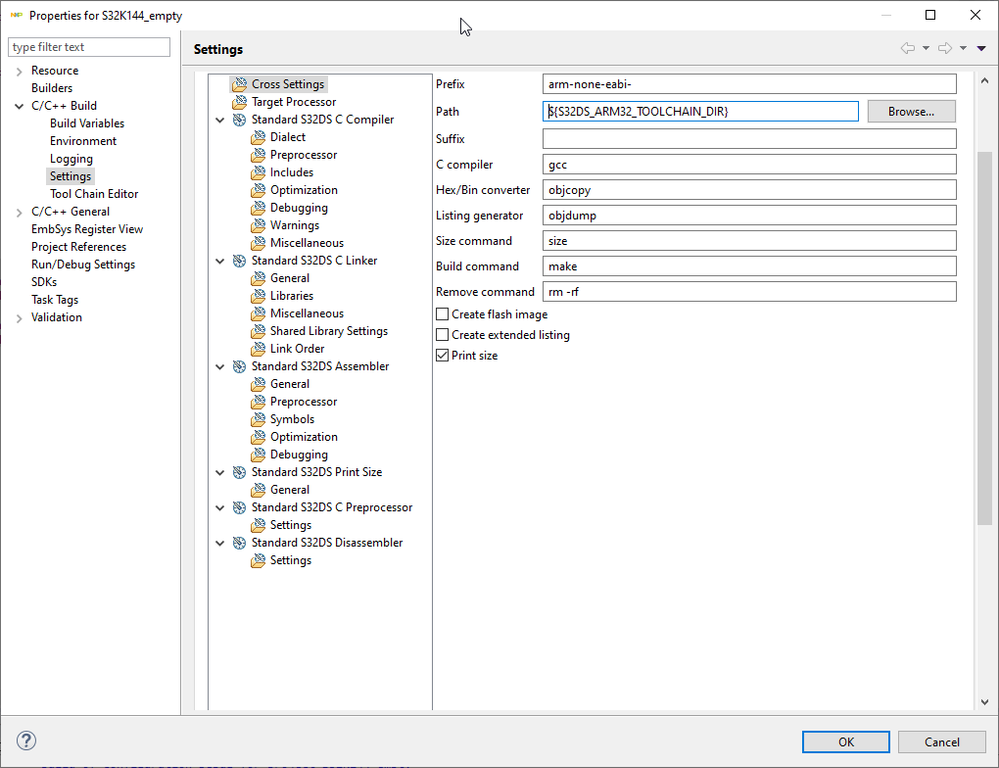Image resolution: width=999 pixels, height=768 pixels.
Task: Expand the Validation node
Action: (19, 318)
